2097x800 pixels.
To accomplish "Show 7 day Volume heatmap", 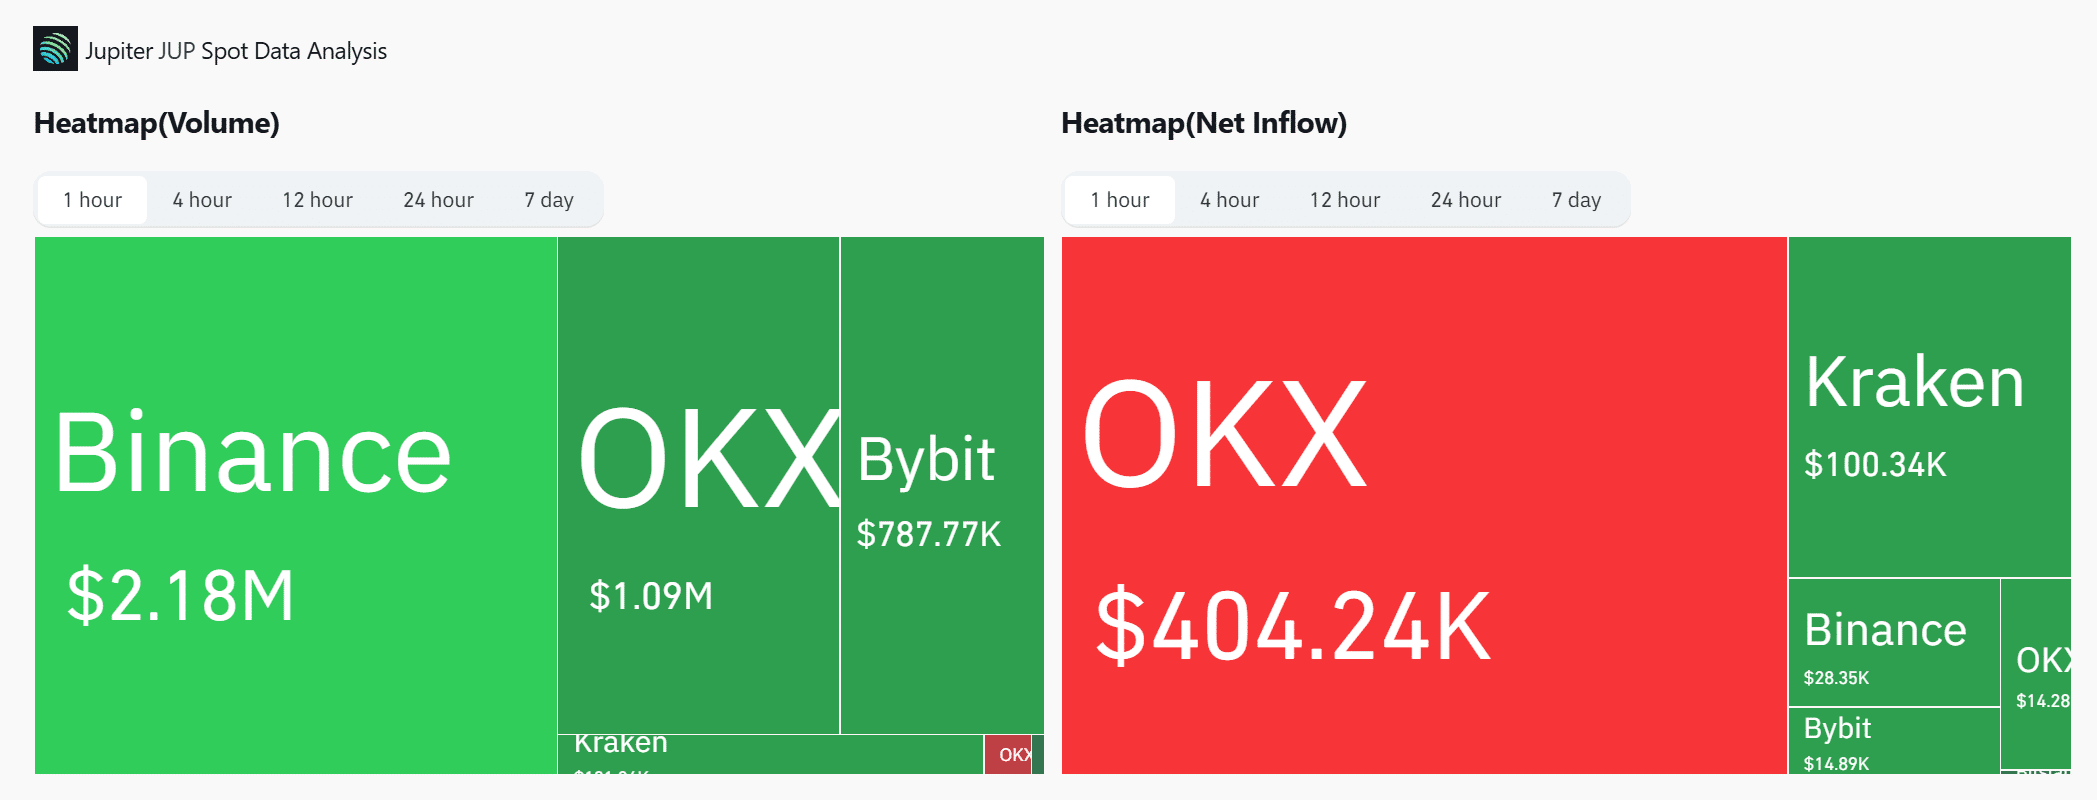I will tap(549, 200).
